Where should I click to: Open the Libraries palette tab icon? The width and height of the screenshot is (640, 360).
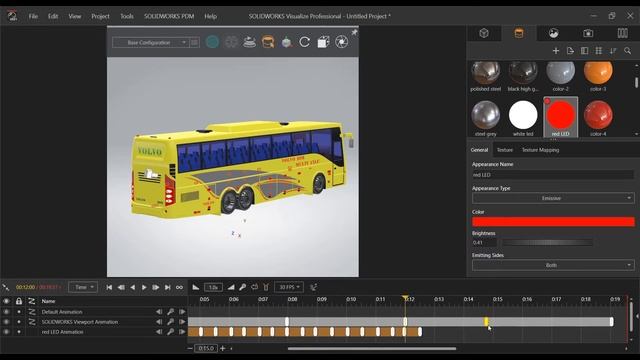tap(622, 33)
